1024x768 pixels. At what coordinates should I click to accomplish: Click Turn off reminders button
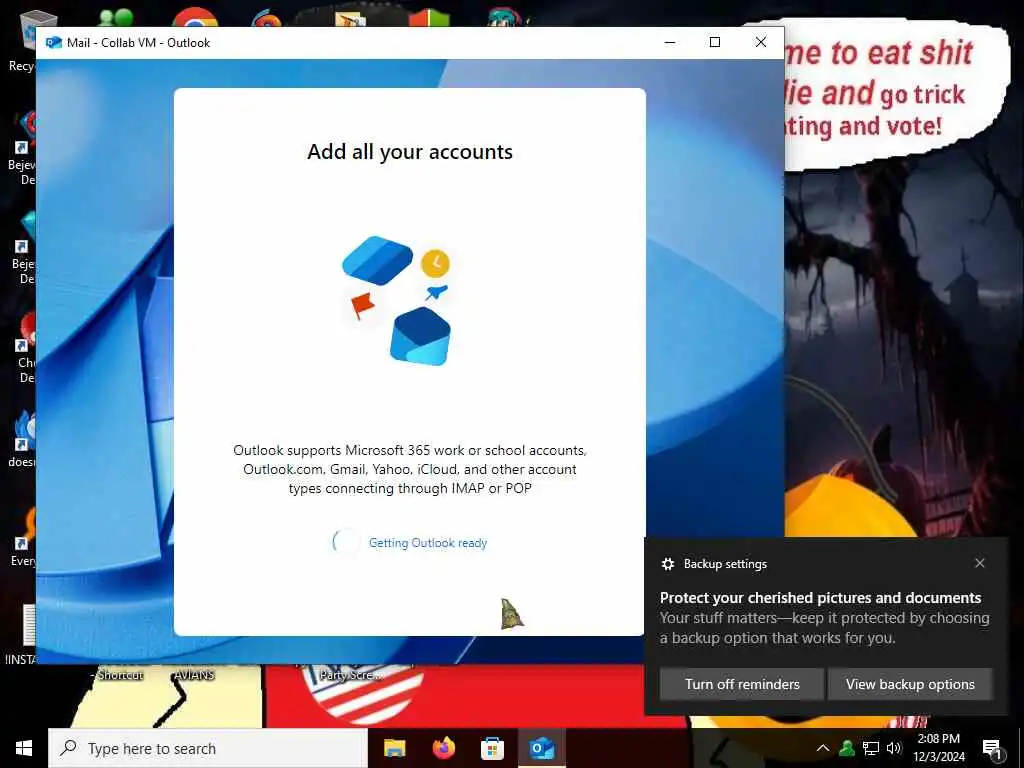coord(742,684)
